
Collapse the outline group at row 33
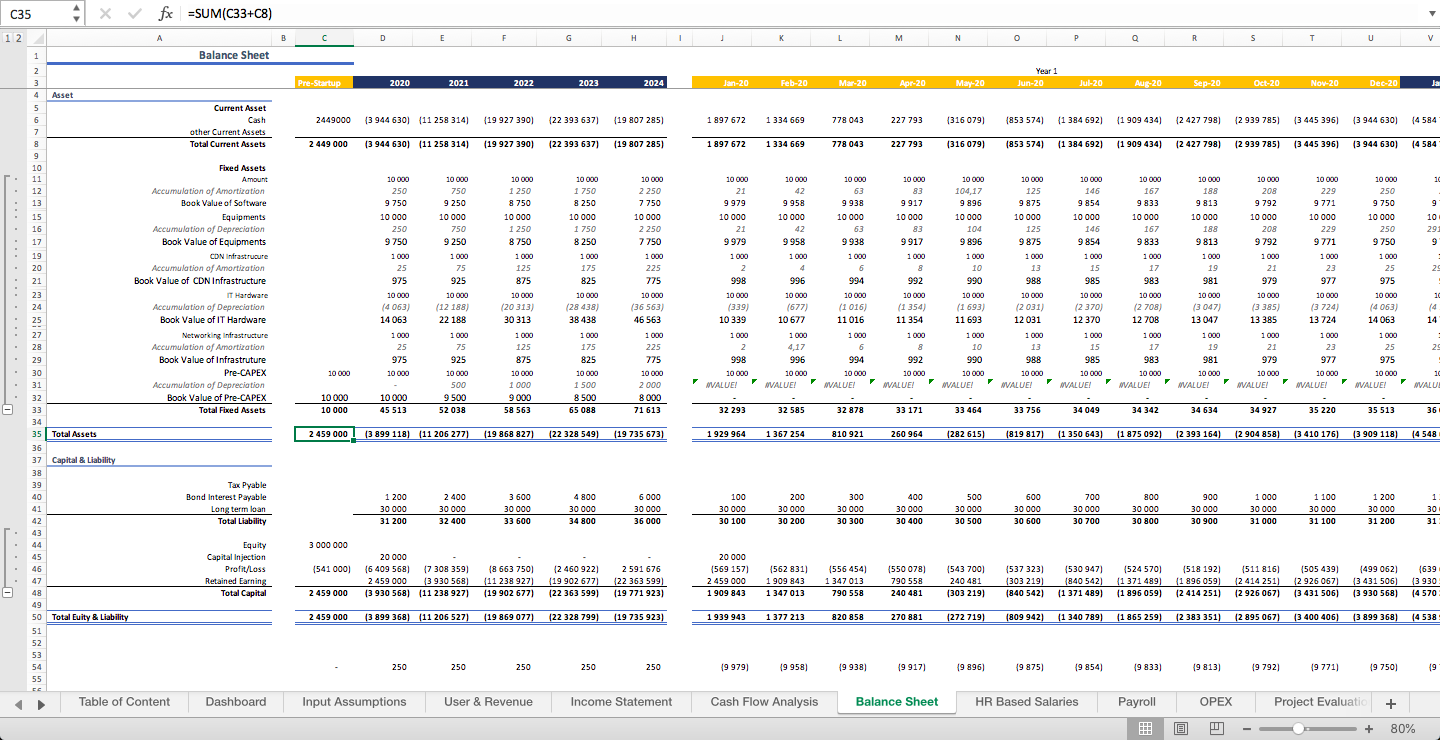[8, 410]
